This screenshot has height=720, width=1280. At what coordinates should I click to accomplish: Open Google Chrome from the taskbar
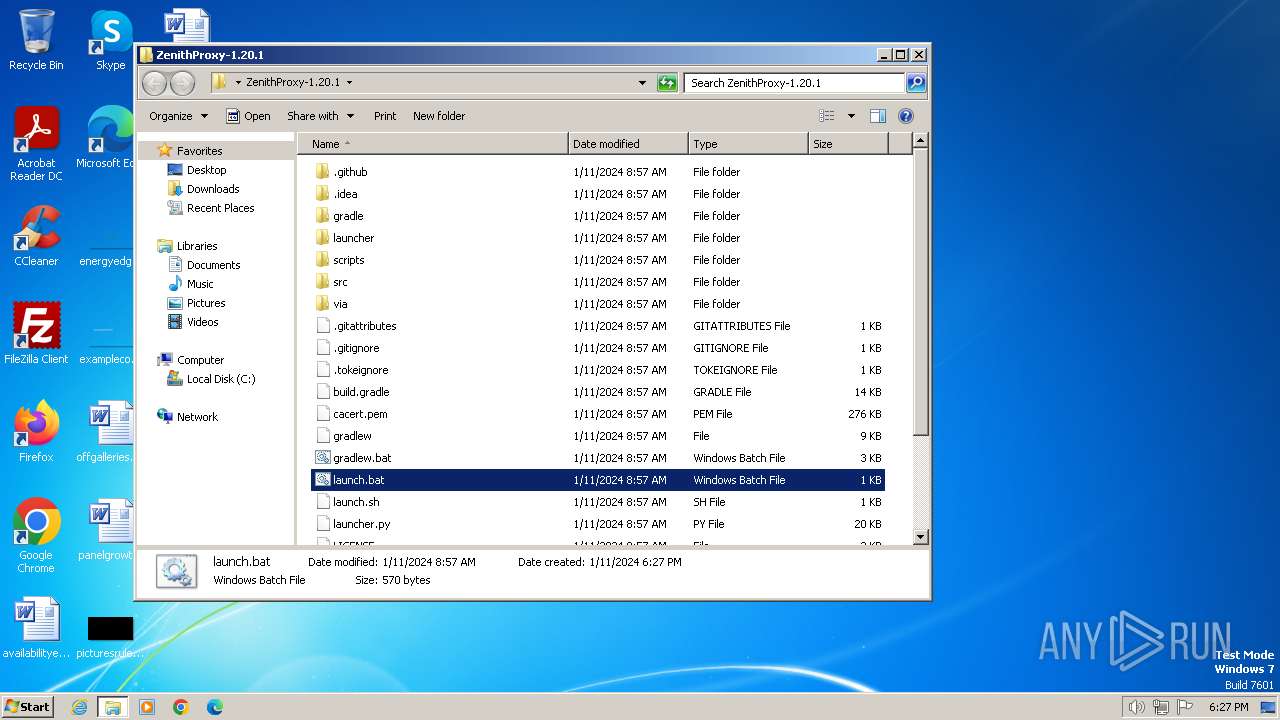180,707
